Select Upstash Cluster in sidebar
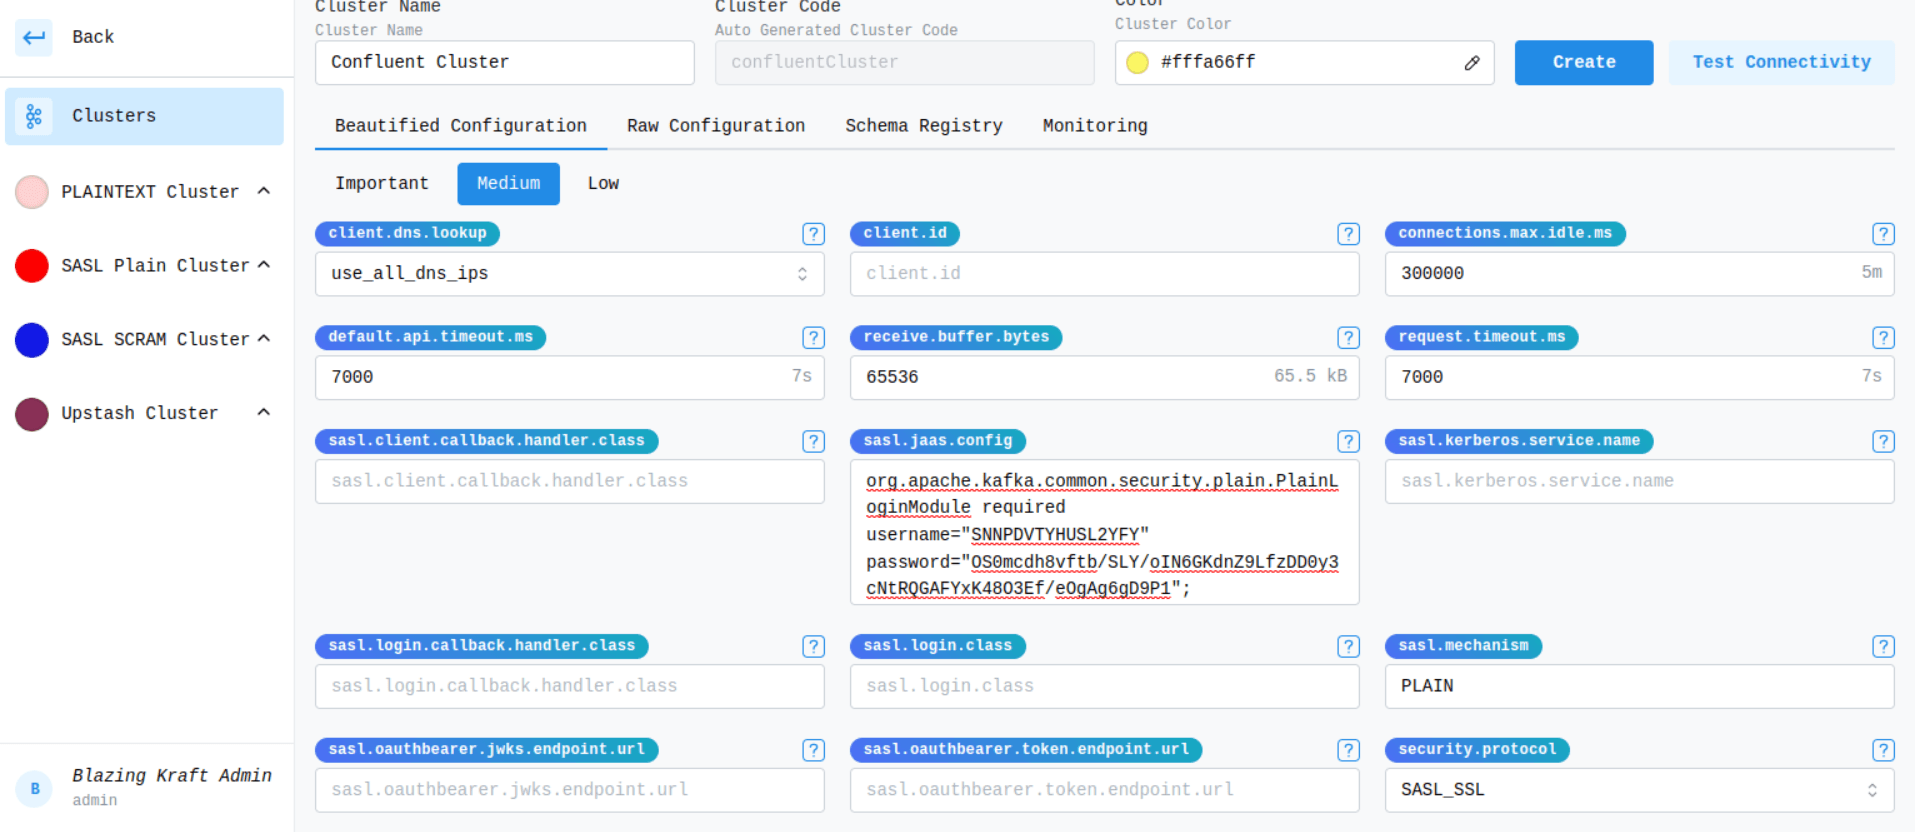The width and height of the screenshot is (1915, 832). pos(139,414)
